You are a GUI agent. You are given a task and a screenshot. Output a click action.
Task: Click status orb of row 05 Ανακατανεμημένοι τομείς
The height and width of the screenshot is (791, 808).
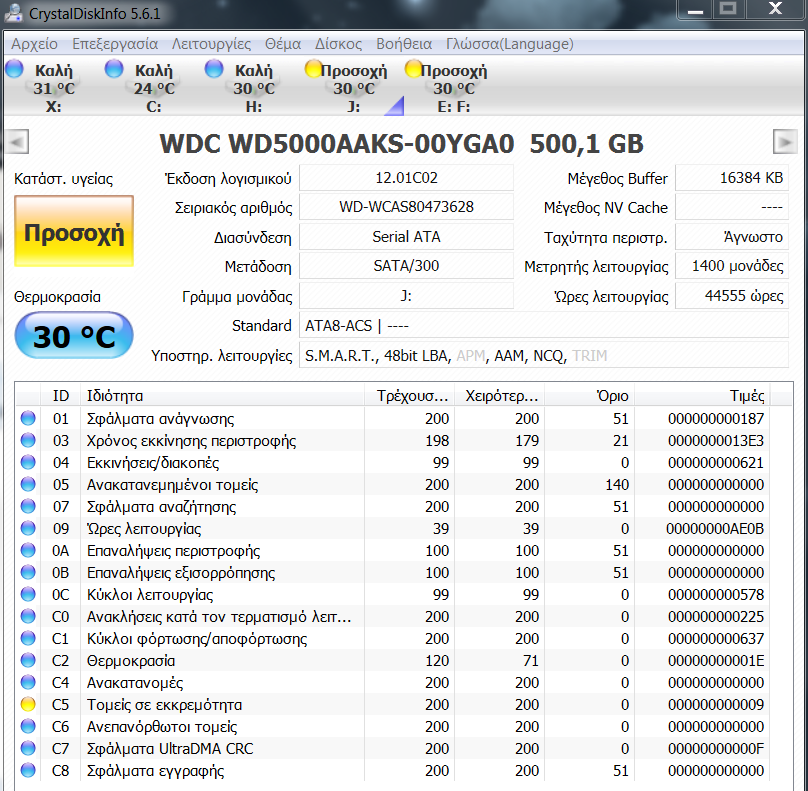coord(28,484)
